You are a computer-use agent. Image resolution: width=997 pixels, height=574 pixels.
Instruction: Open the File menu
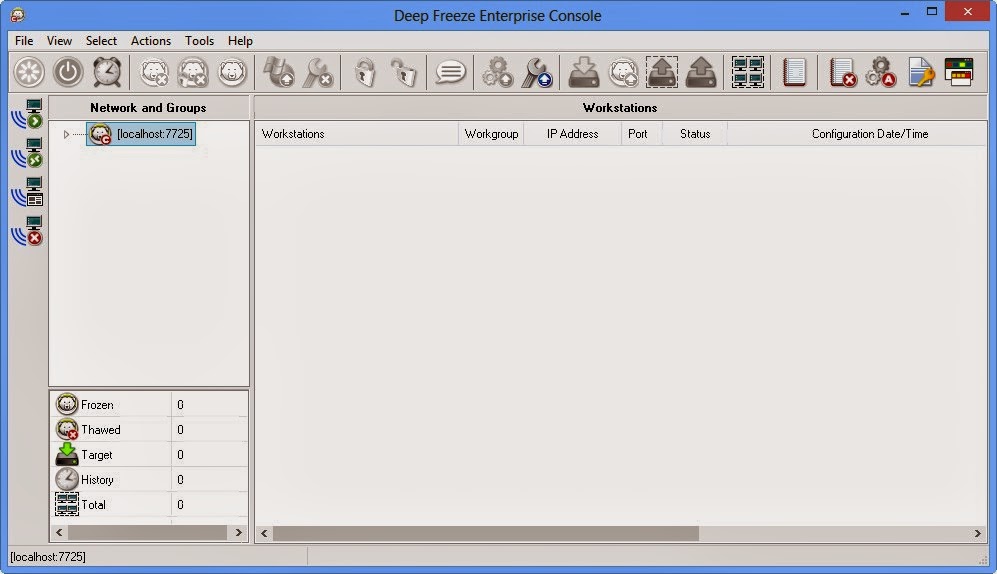[x=24, y=41]
